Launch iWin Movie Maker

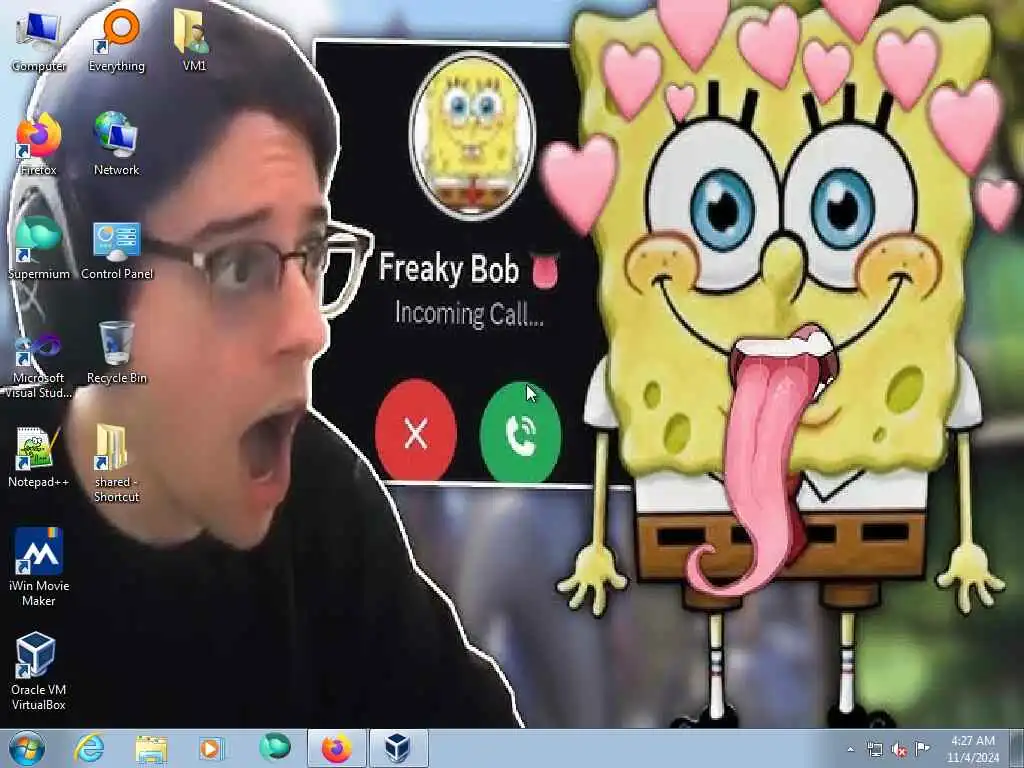tap(39, 567)
